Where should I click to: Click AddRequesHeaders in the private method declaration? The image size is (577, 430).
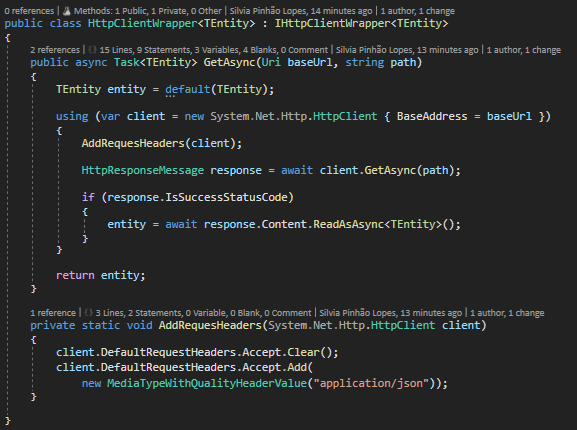click(x=210, y=326)
